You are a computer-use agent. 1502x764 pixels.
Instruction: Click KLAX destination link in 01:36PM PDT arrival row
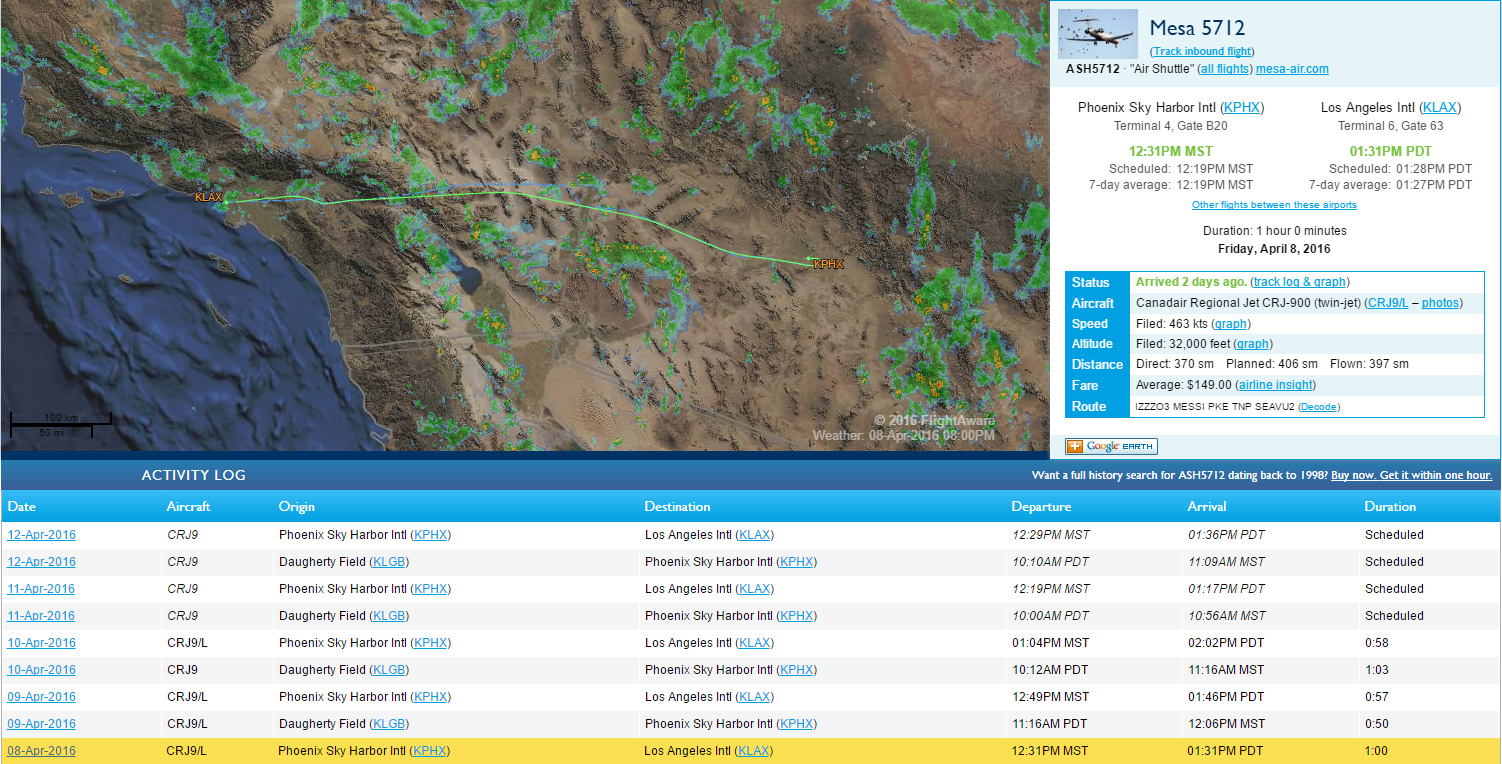coord(754,535)
